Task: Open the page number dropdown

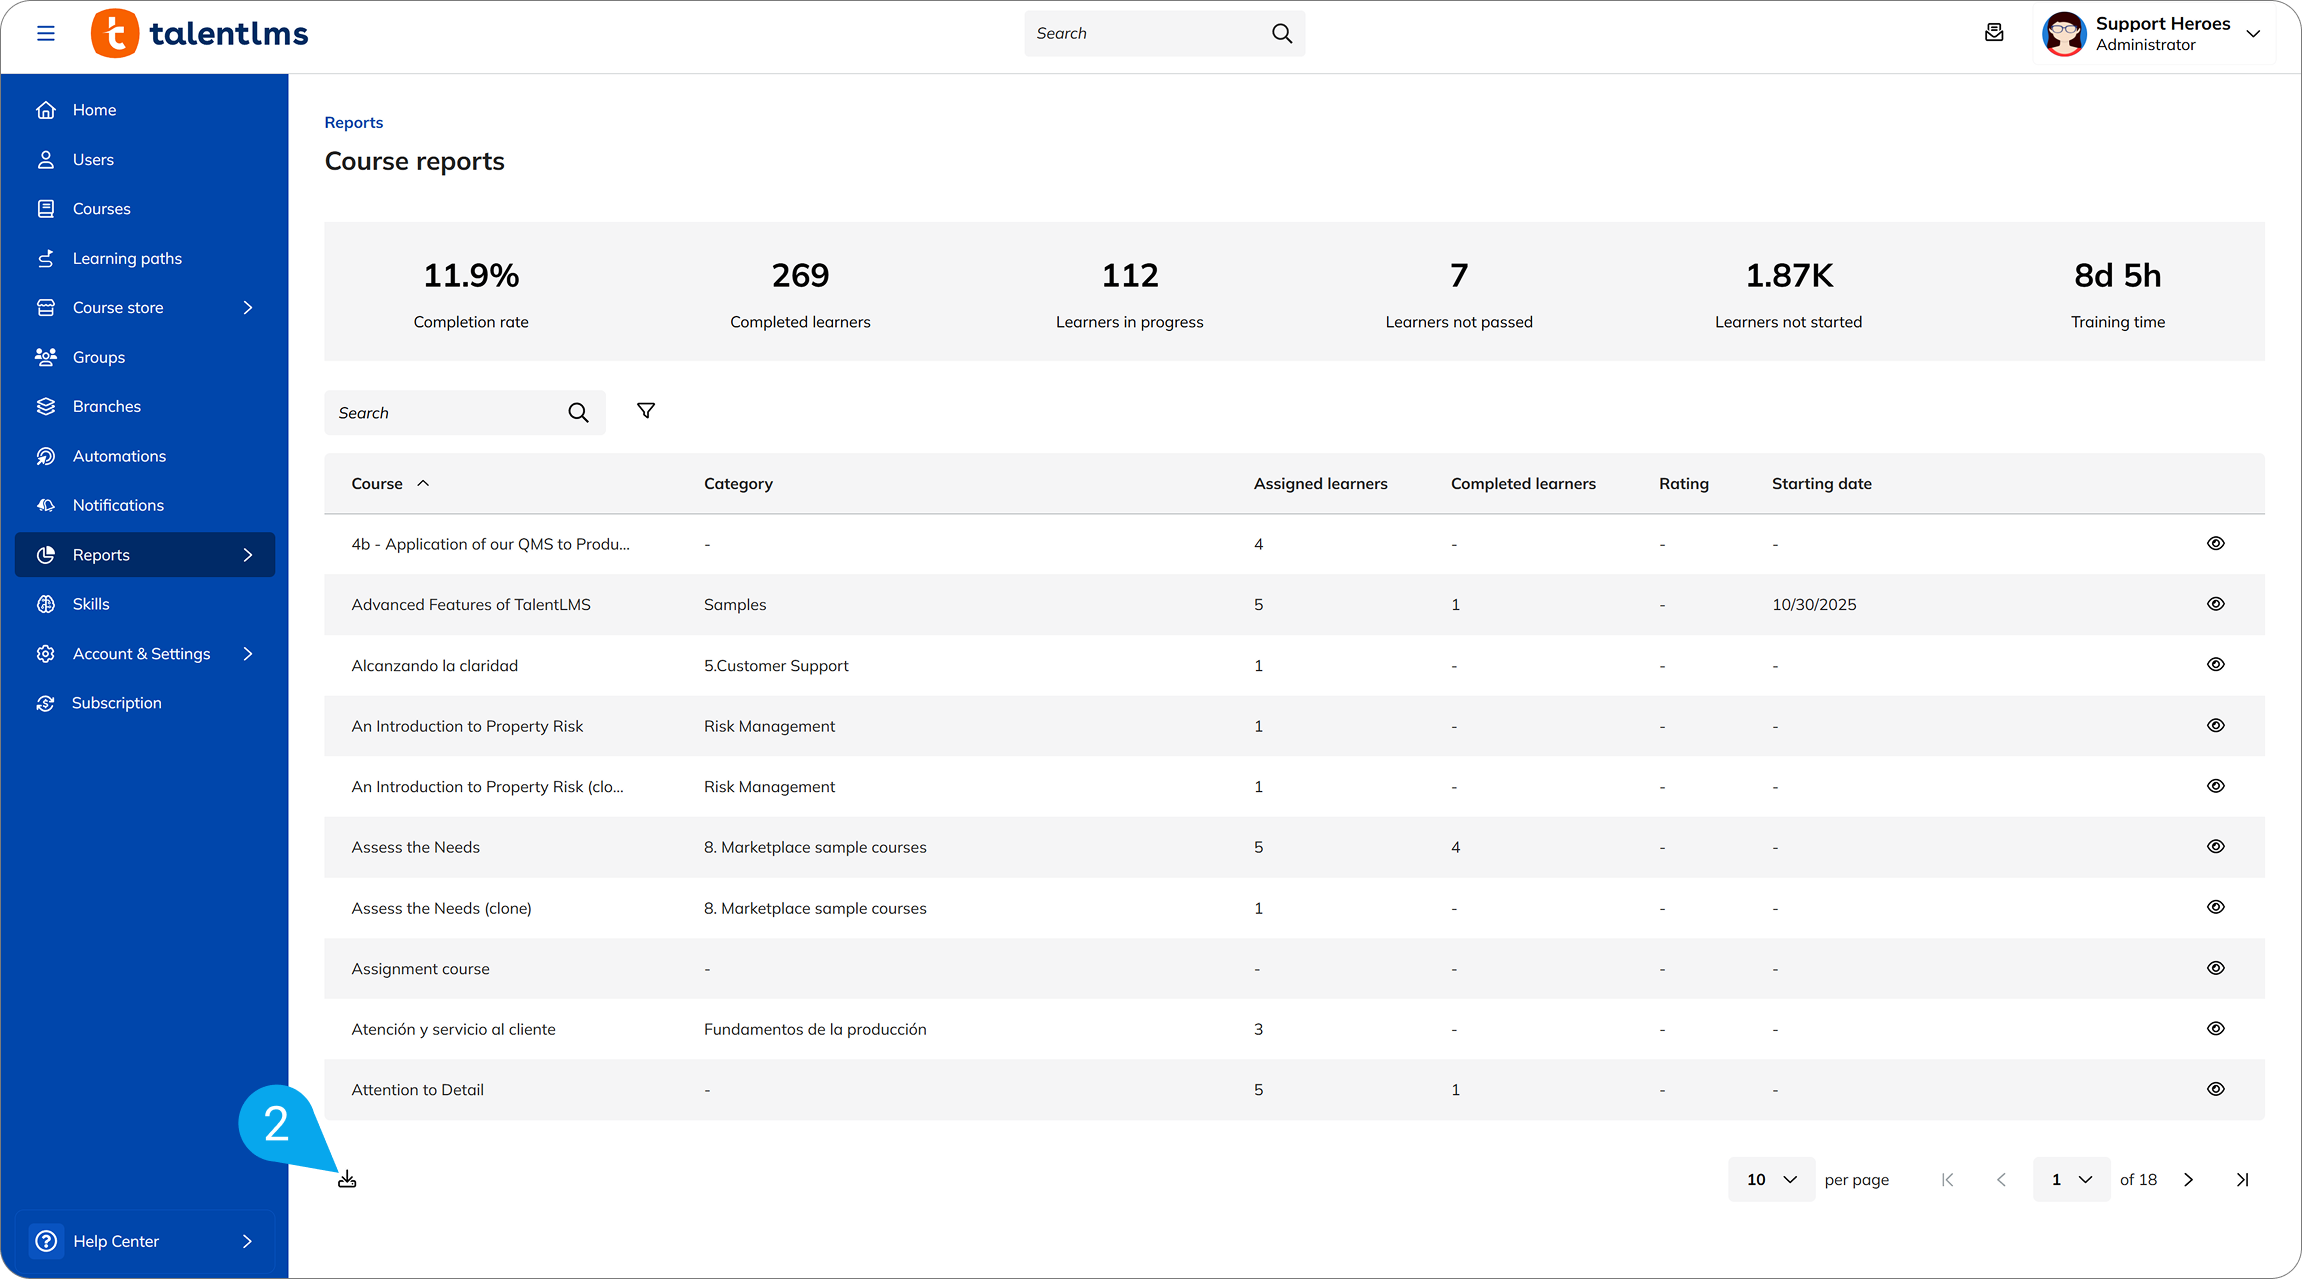Action: (x=2071, y=1180)
